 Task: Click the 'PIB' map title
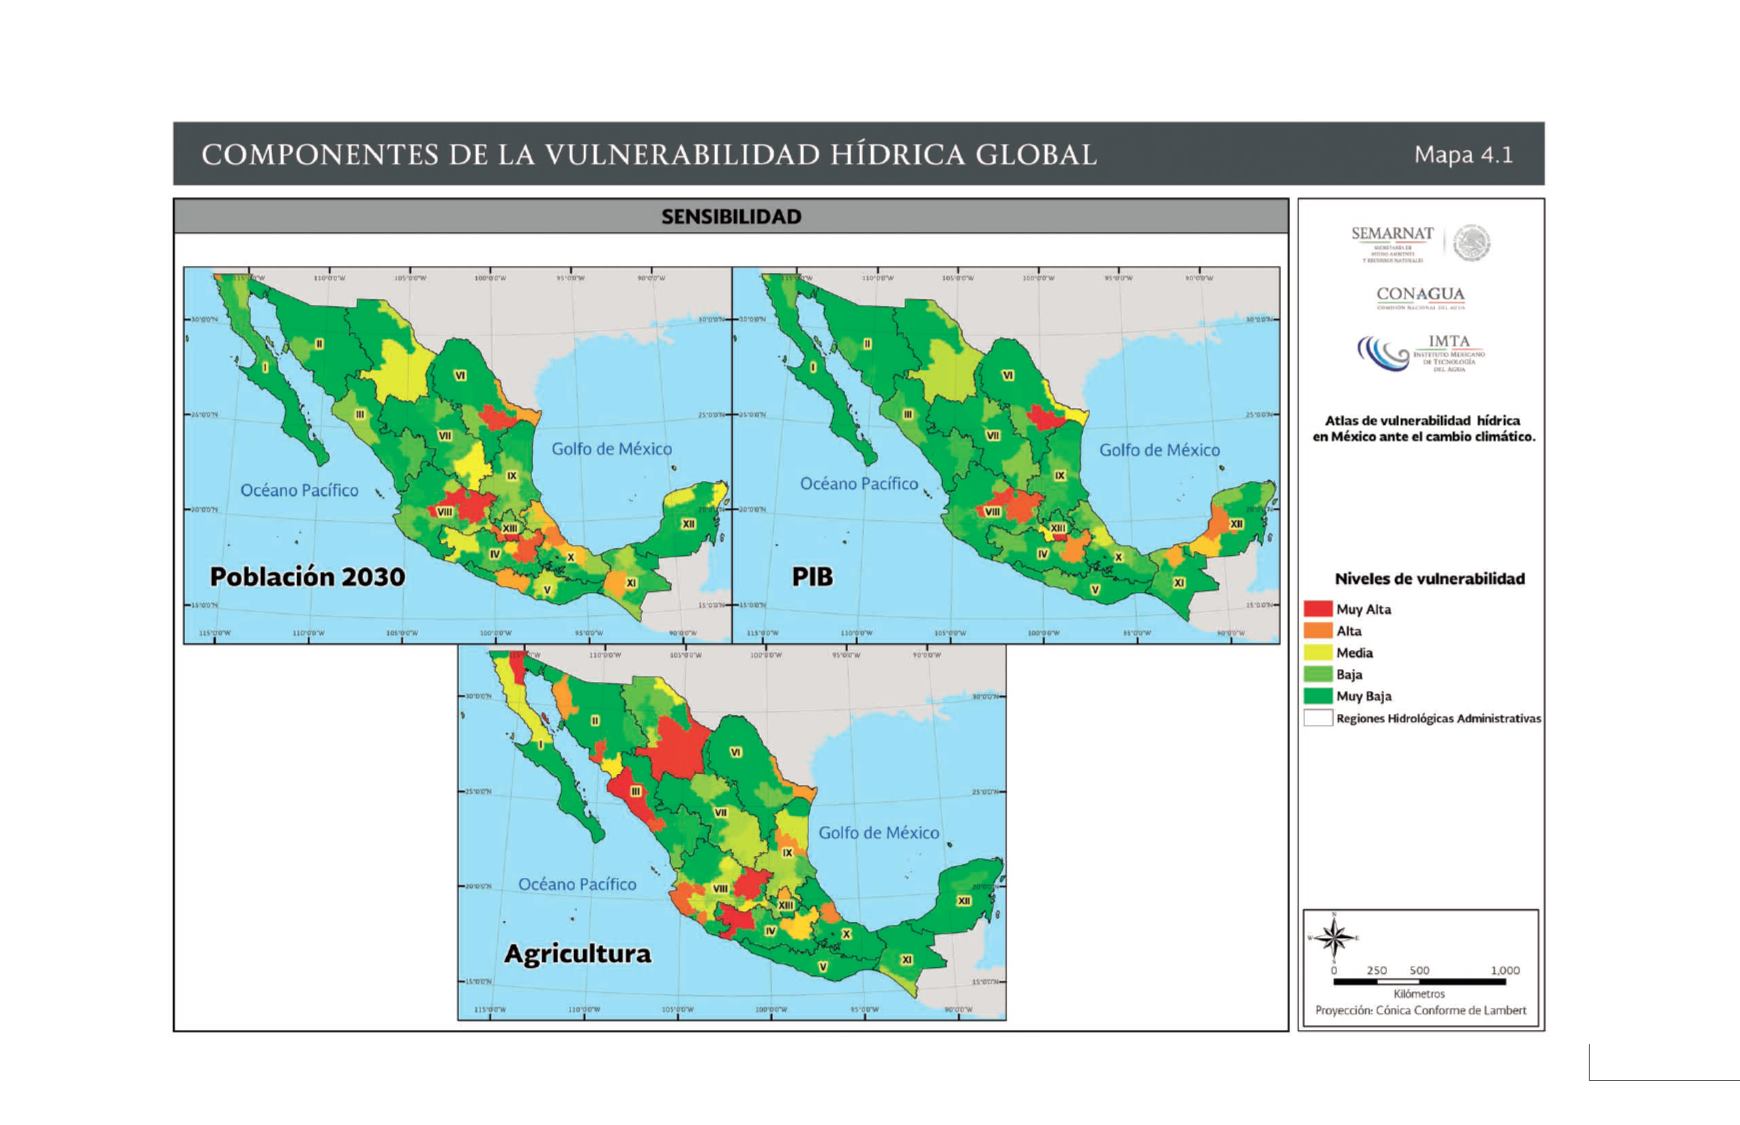[x=812, y=576]
